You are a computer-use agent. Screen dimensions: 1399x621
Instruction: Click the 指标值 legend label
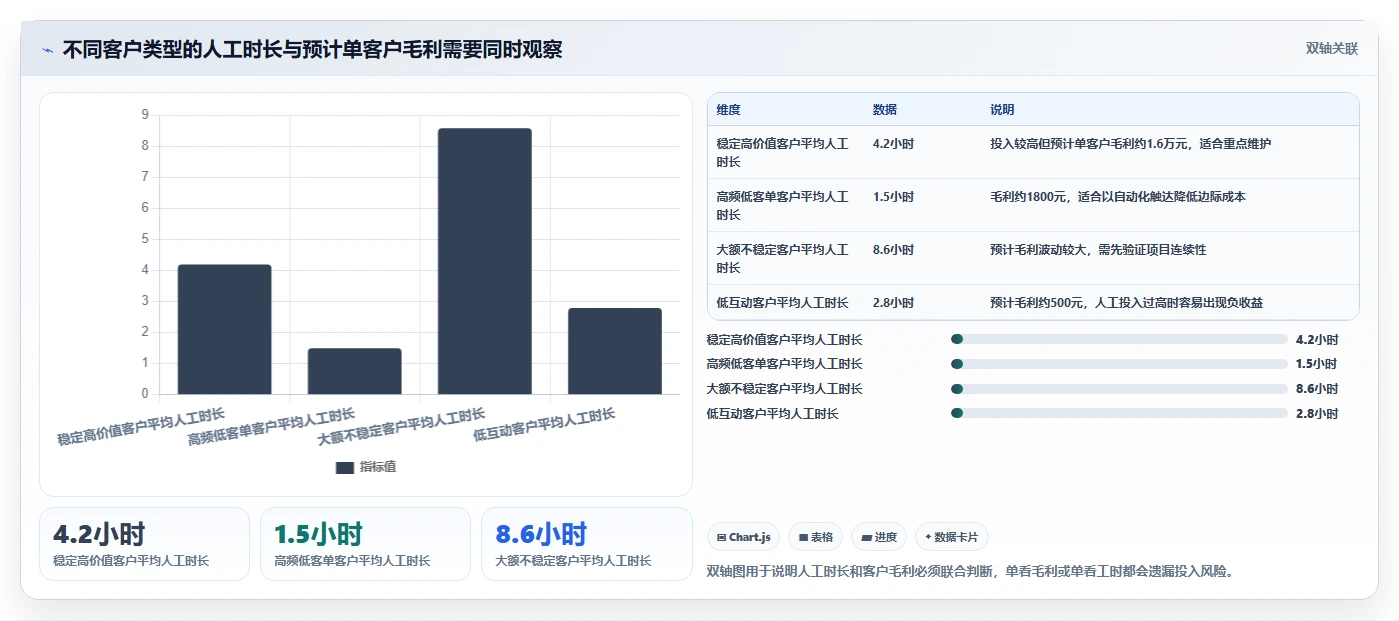pos(378,467)
